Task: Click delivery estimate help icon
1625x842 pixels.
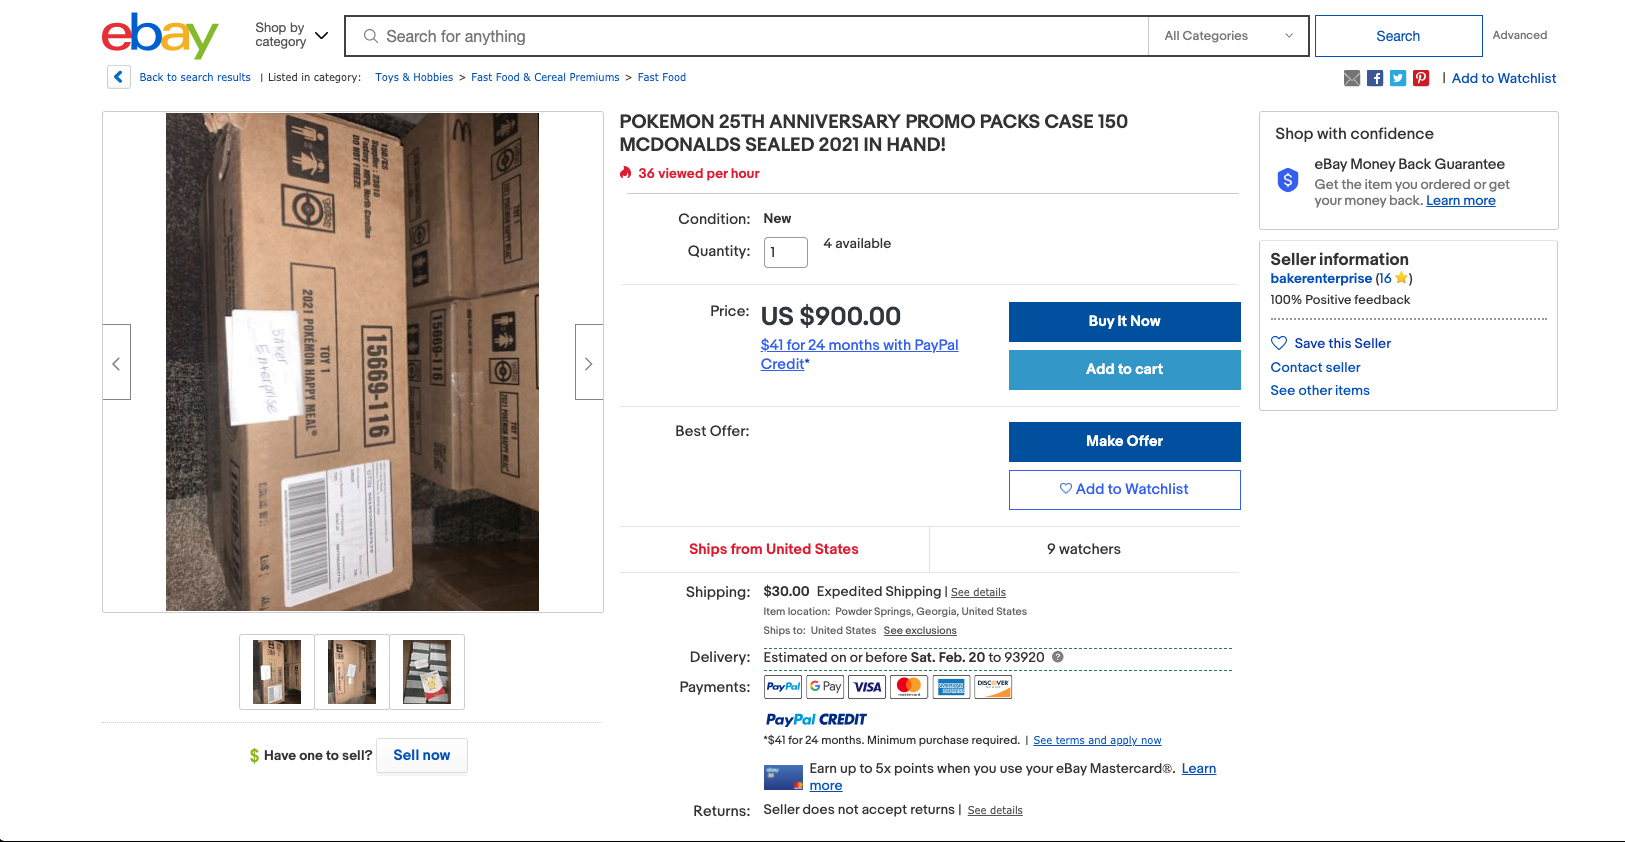Action: pyautogui.click(x=1057, y=657)
